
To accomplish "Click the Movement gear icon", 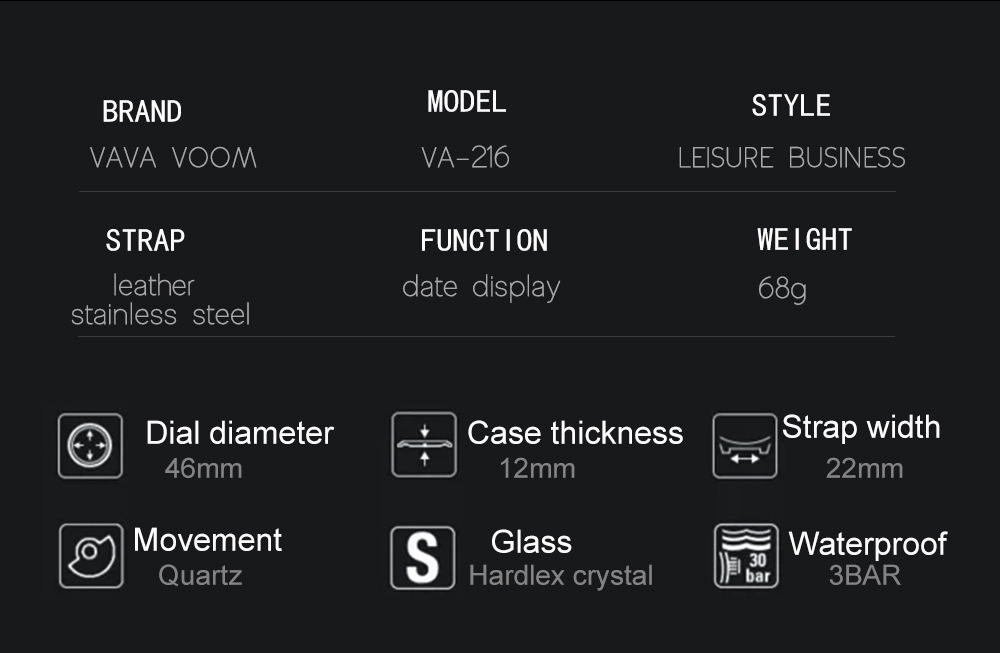I will point(91,555).
